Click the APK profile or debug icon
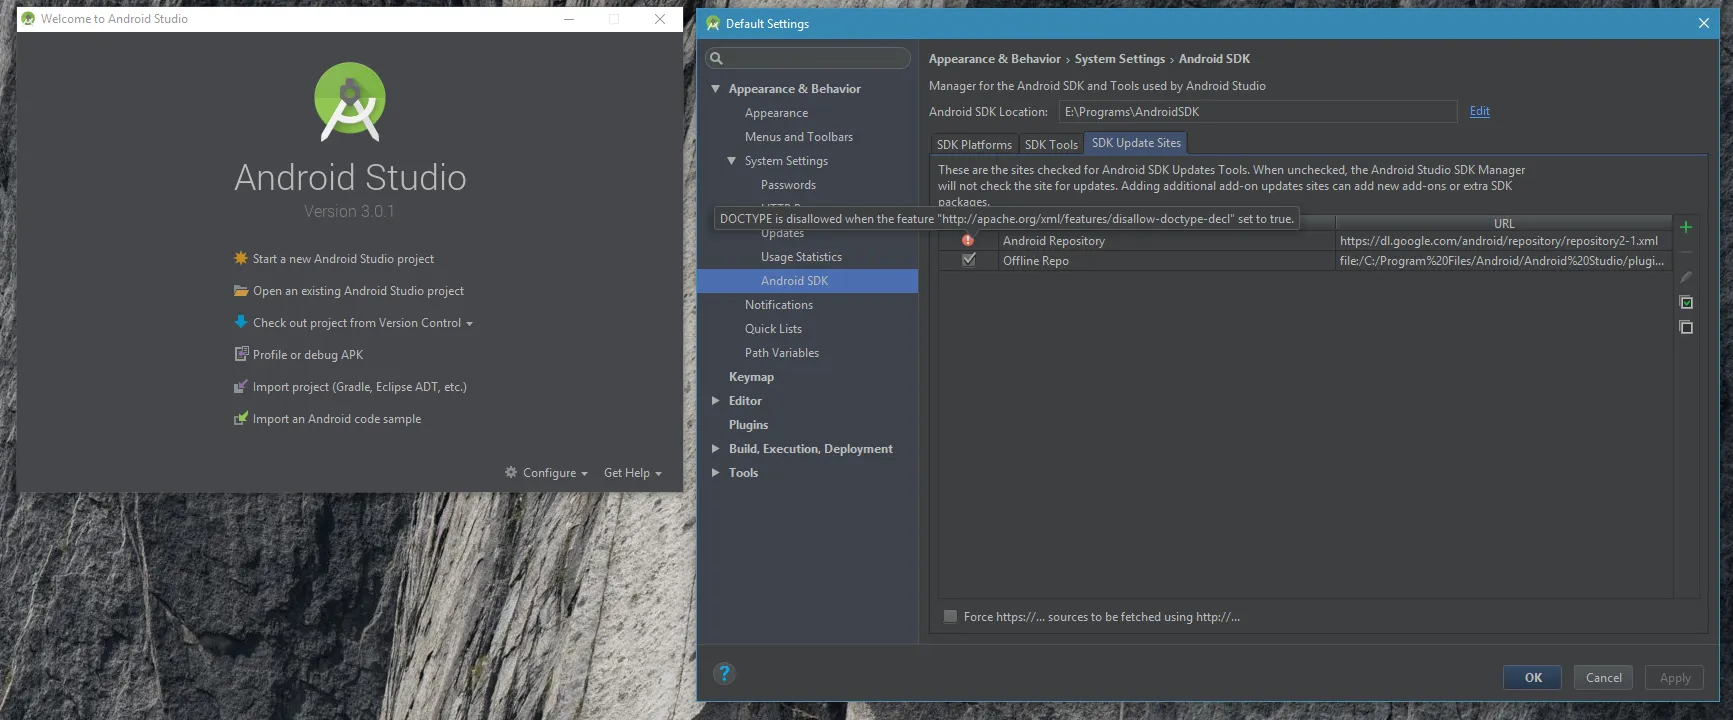1733x720 pixels. coord(241,354)
